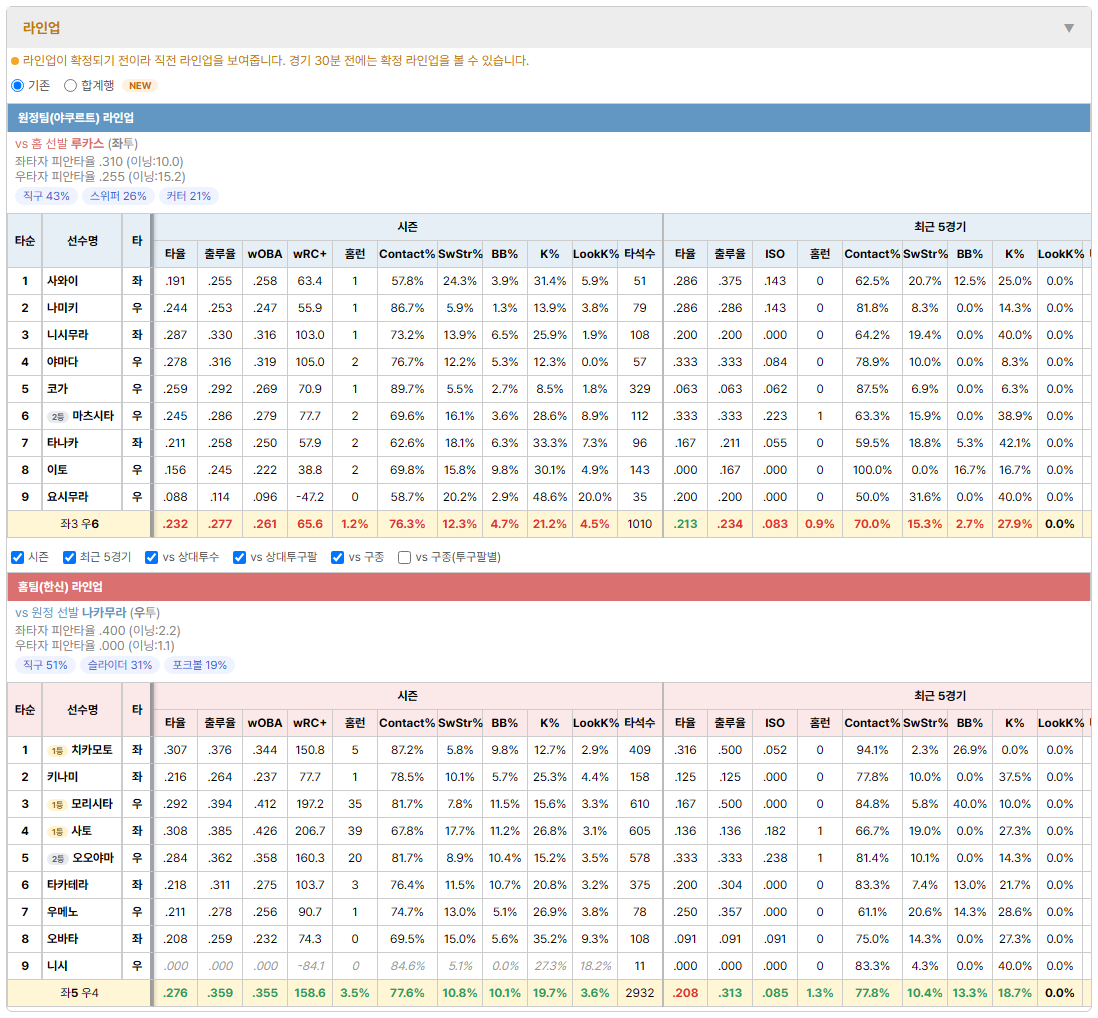The height and width of the screenshot is (1018, 1098).
Task: Select player 우메노 in the home lineup
Action: coord(62,912)
